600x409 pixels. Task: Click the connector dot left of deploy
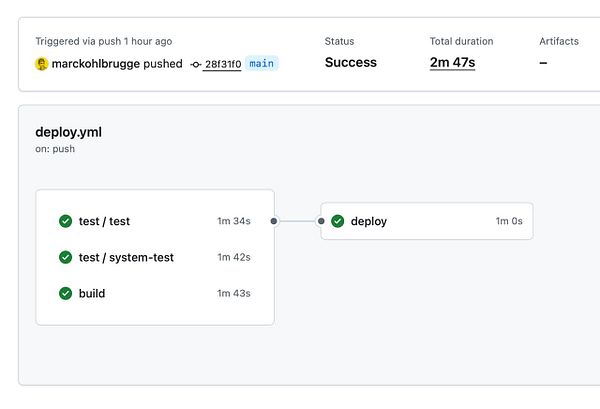(x=321, y=221)
